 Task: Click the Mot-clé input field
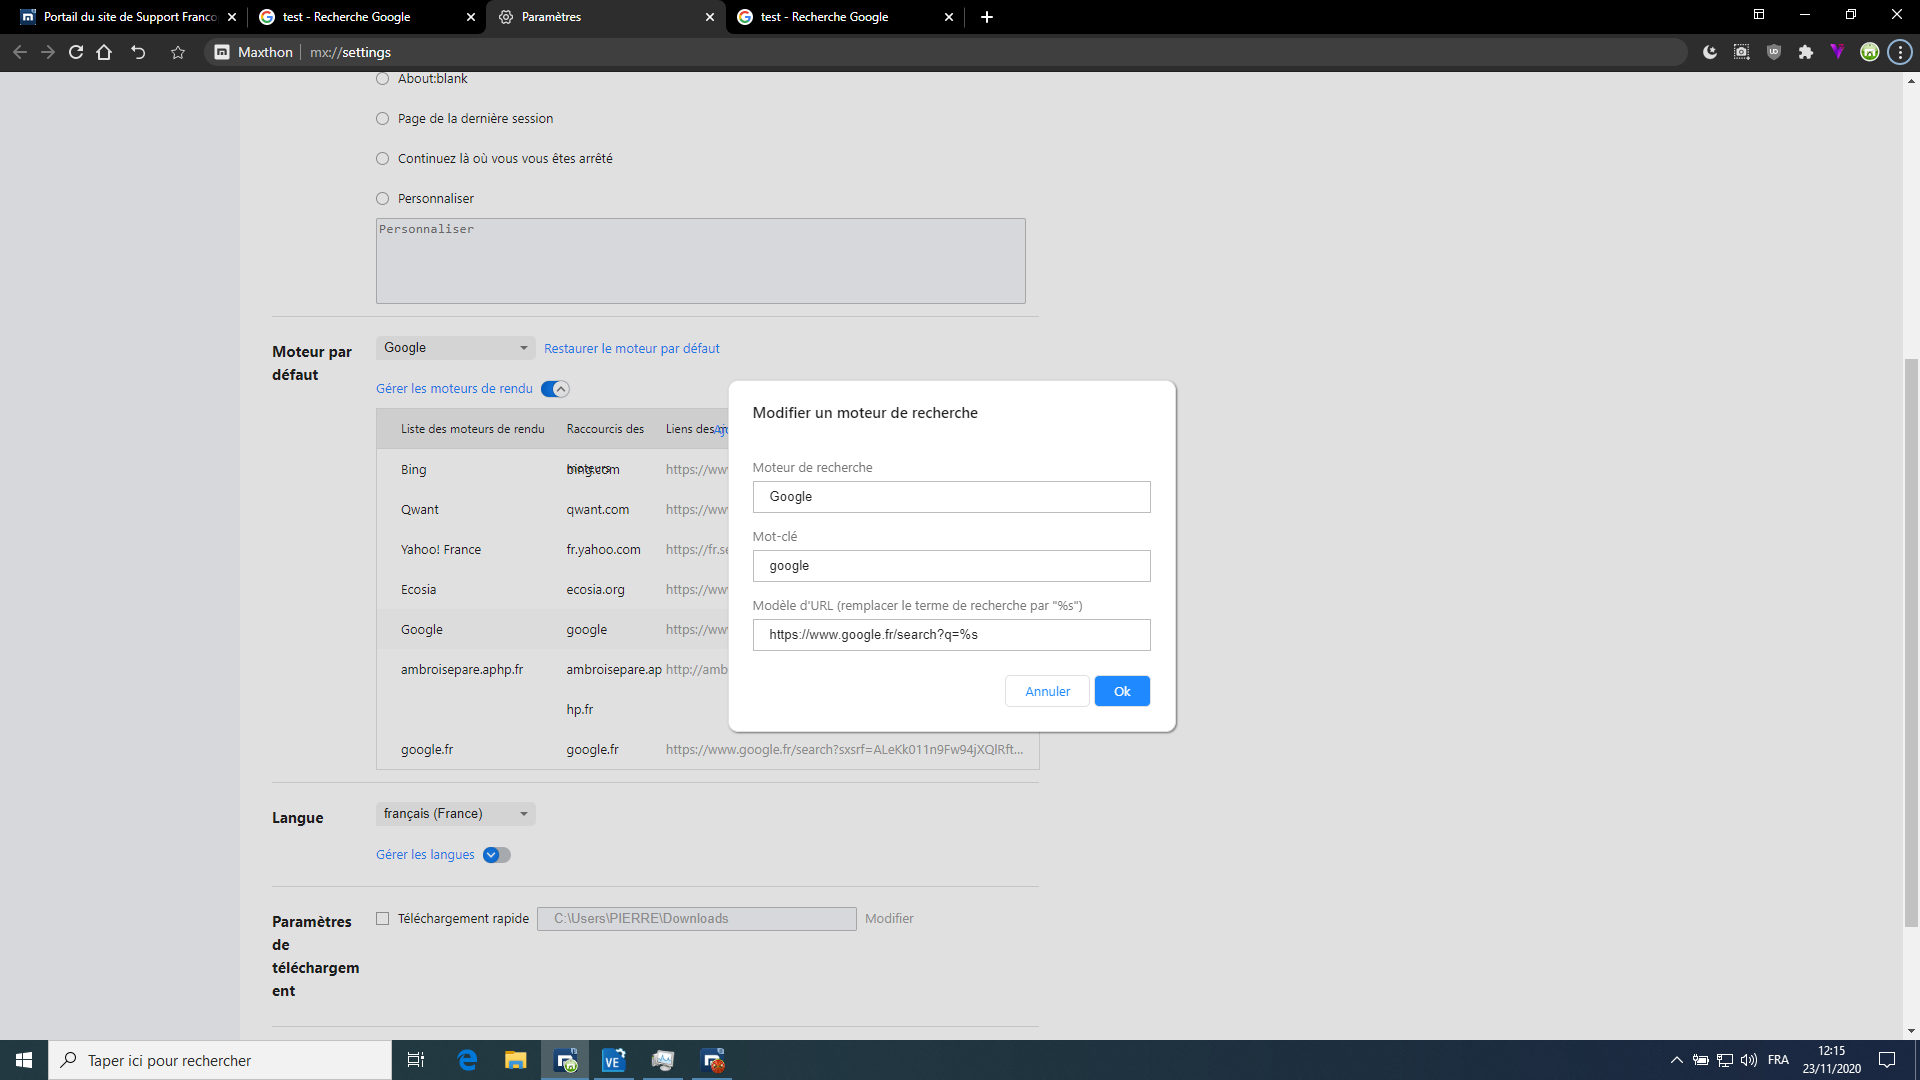tap(951, 566)
